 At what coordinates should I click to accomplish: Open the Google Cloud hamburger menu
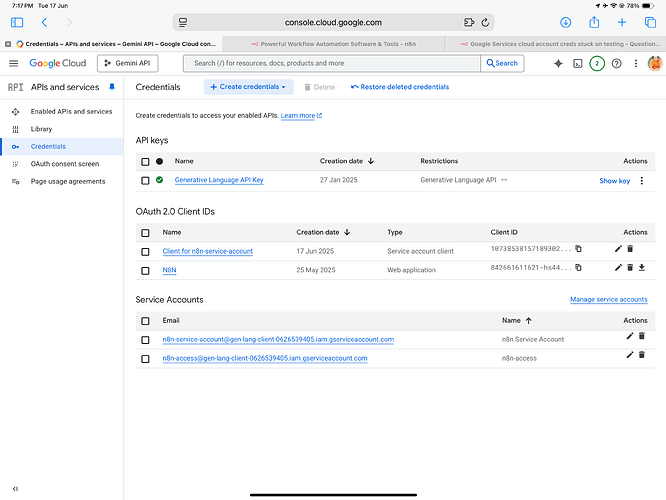[14, 63]
